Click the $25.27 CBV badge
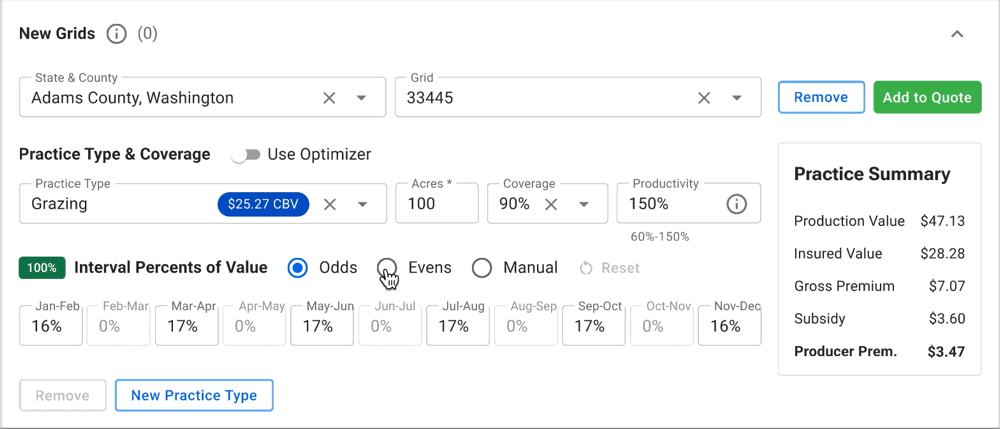The width and height of the screenshot is (1000, 429). 263,204
